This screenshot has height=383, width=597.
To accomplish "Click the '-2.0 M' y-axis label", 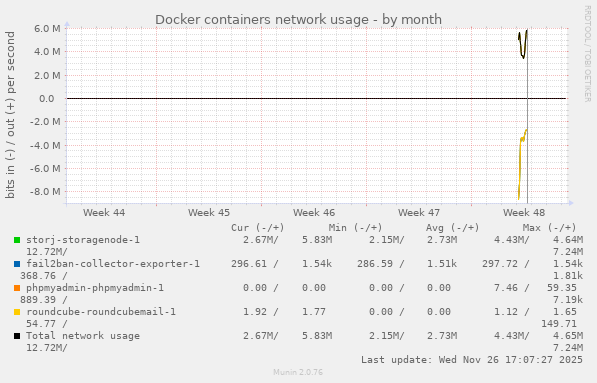I will (45, 122).
